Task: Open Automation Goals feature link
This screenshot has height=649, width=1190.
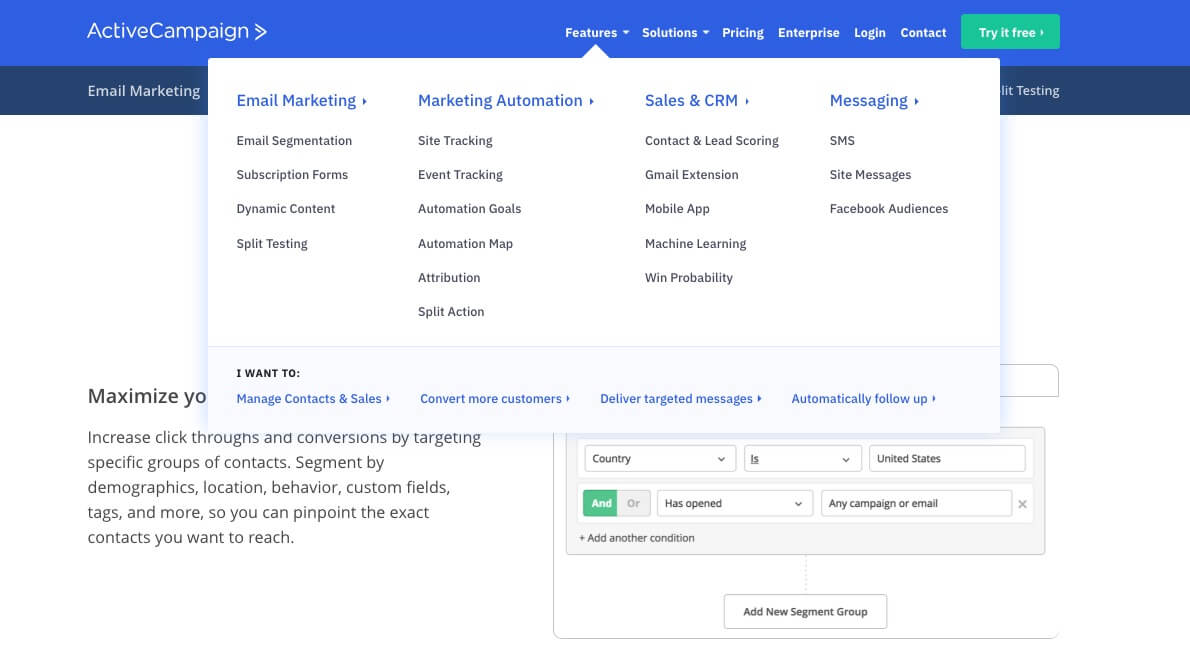Action: click(469, 209)
